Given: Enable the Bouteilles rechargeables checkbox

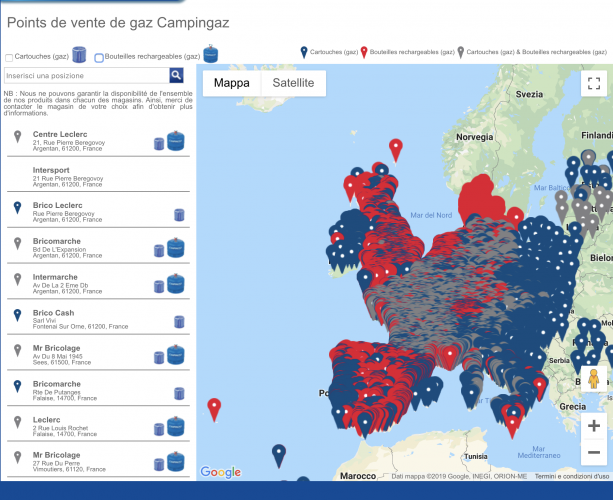Looking at the screenshot, I should [99, 58].
